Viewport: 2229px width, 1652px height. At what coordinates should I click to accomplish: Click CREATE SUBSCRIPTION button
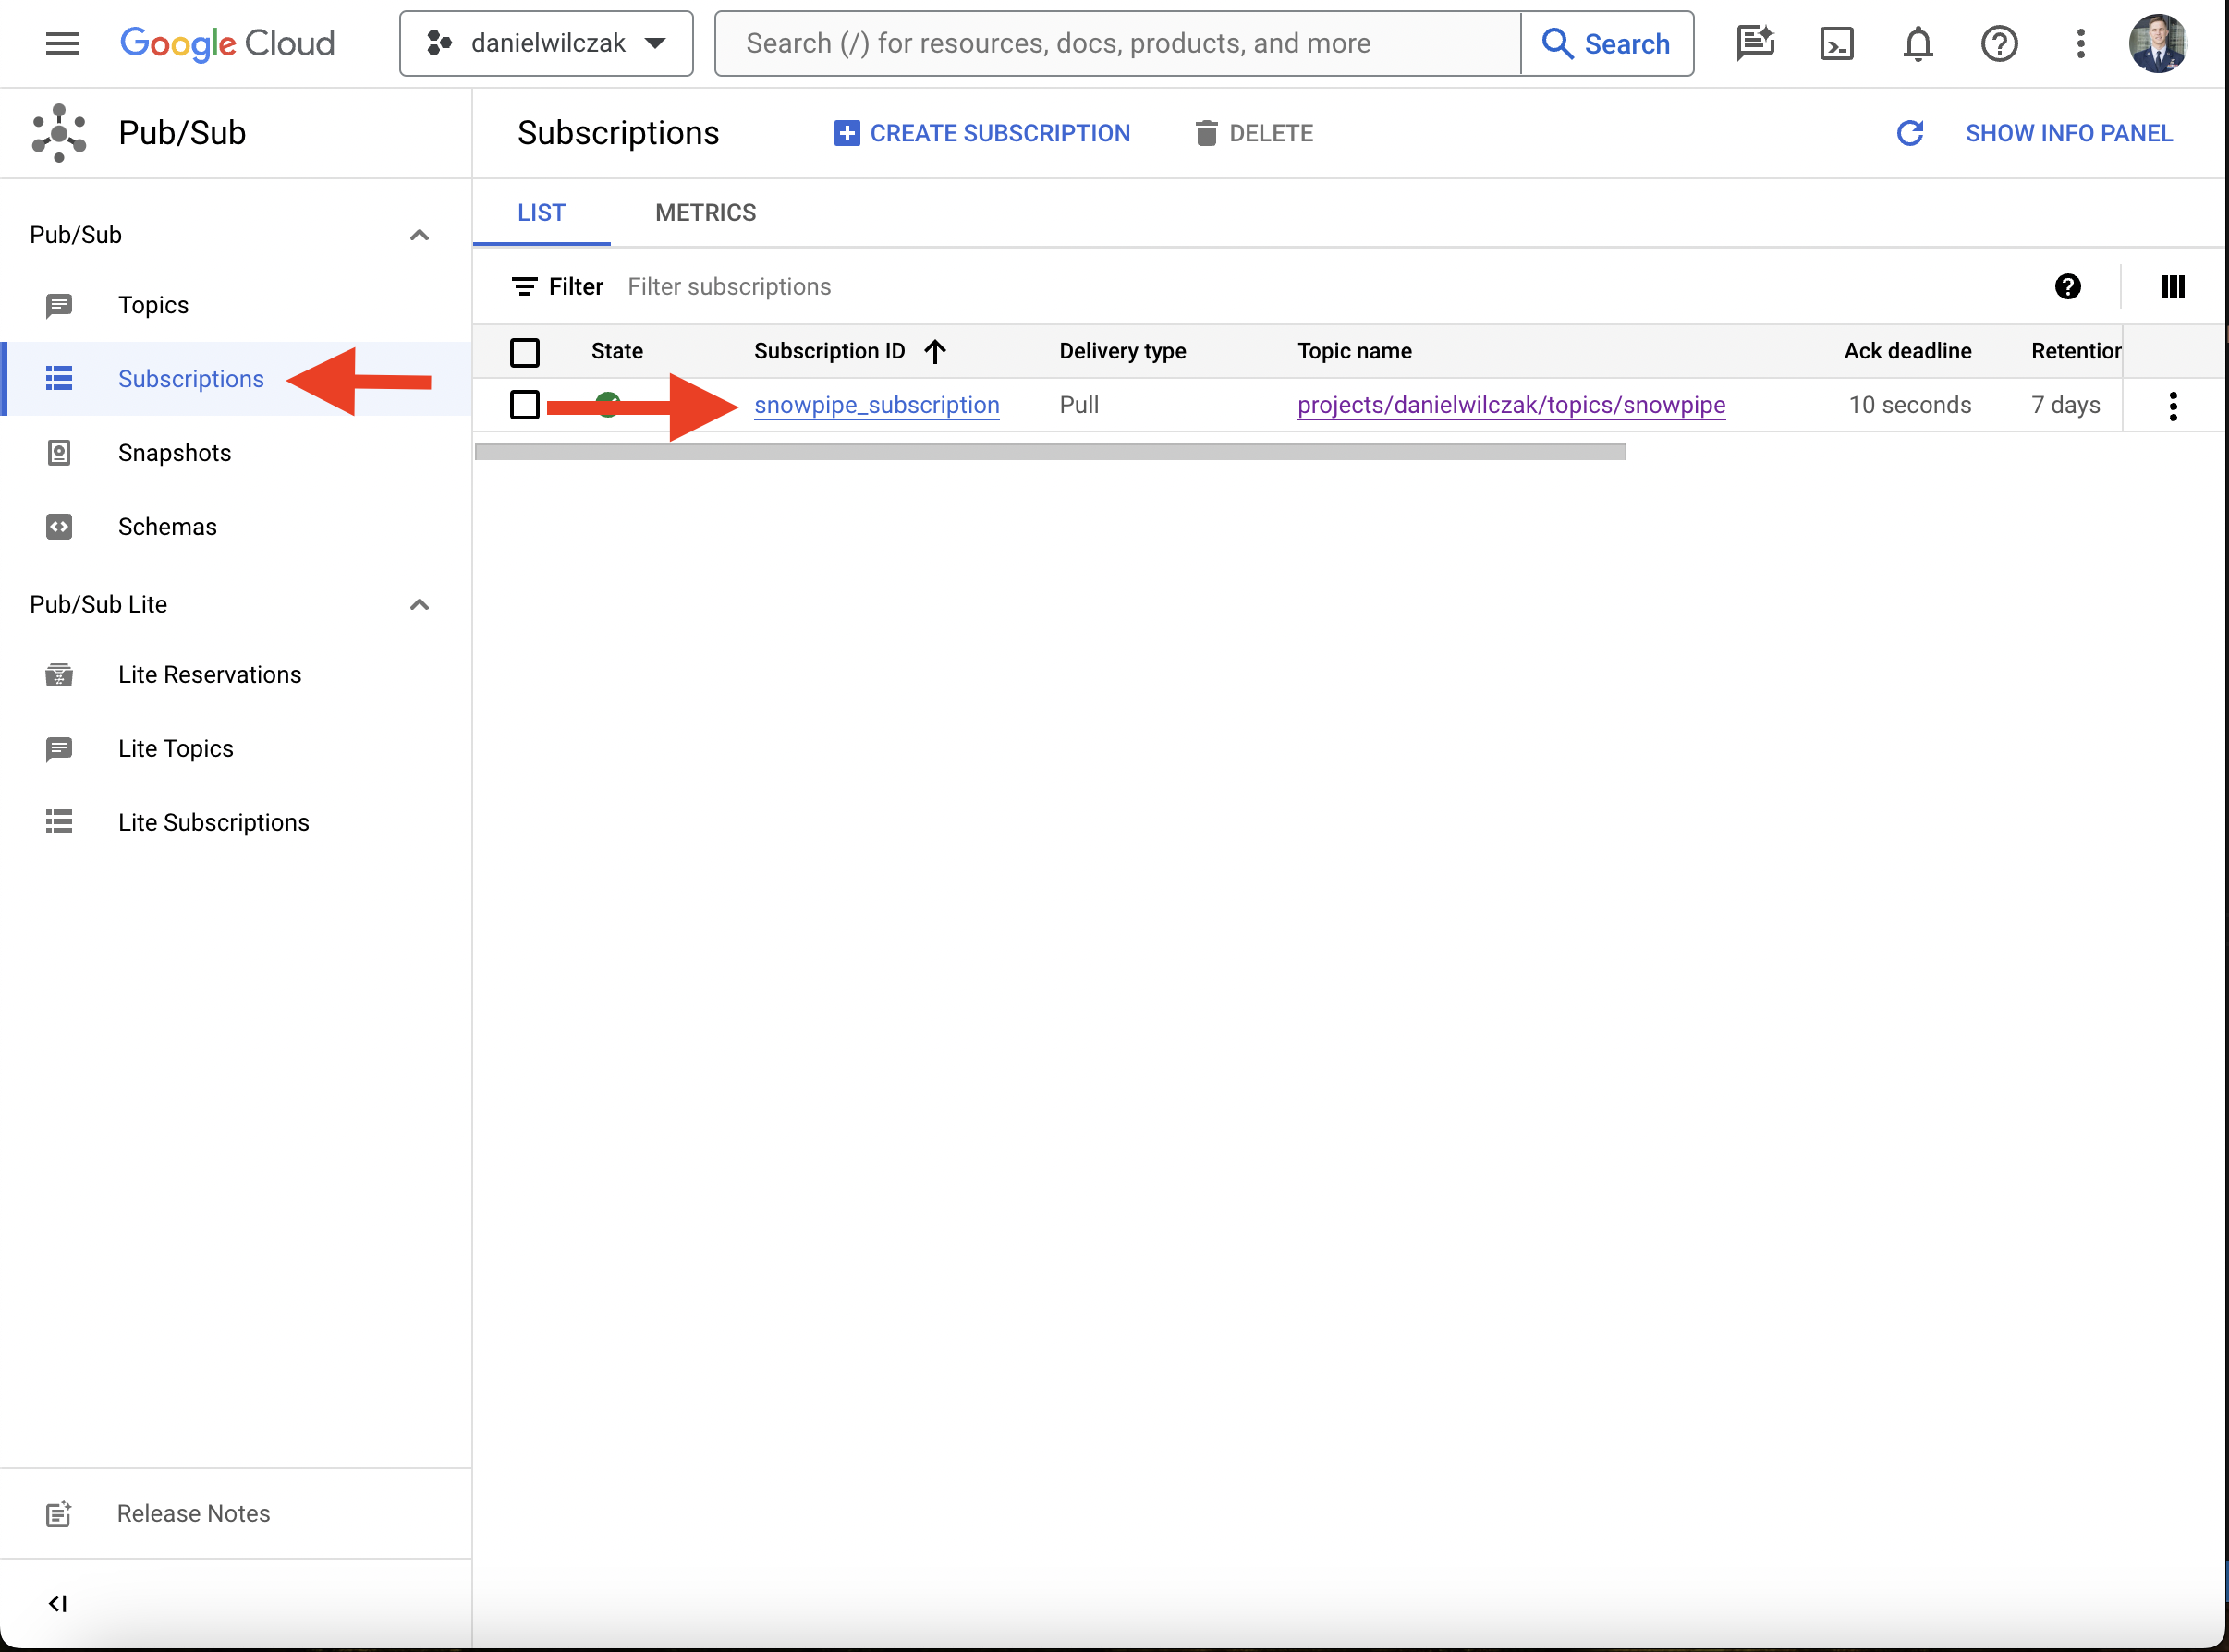pos(982,133)
